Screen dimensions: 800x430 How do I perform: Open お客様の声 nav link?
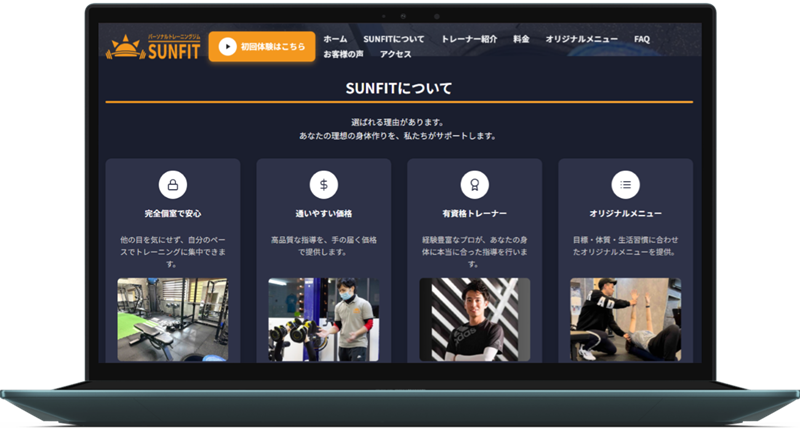coord(343,54)
